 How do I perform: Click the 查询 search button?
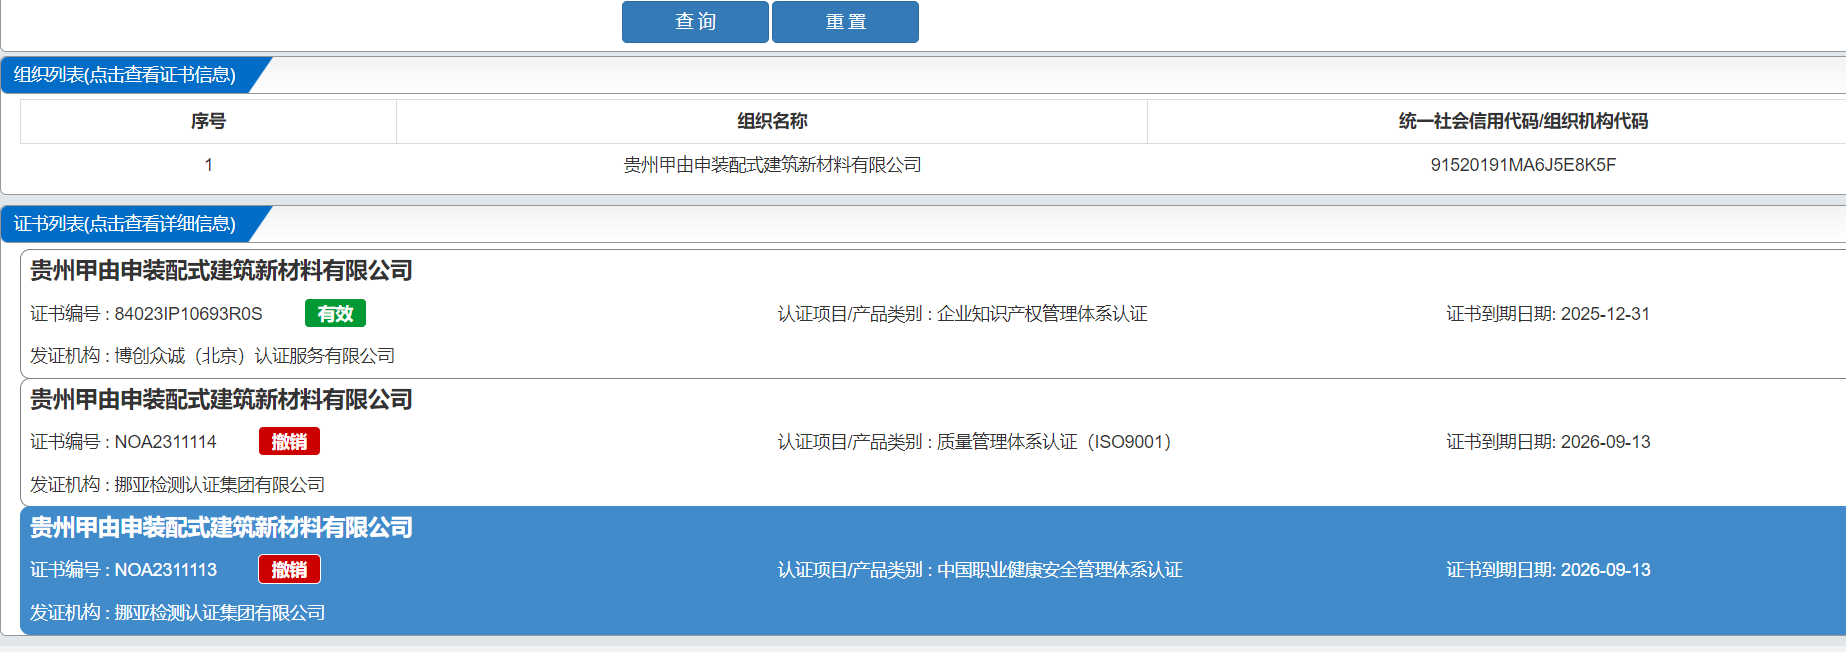click(x=695, y=22)
